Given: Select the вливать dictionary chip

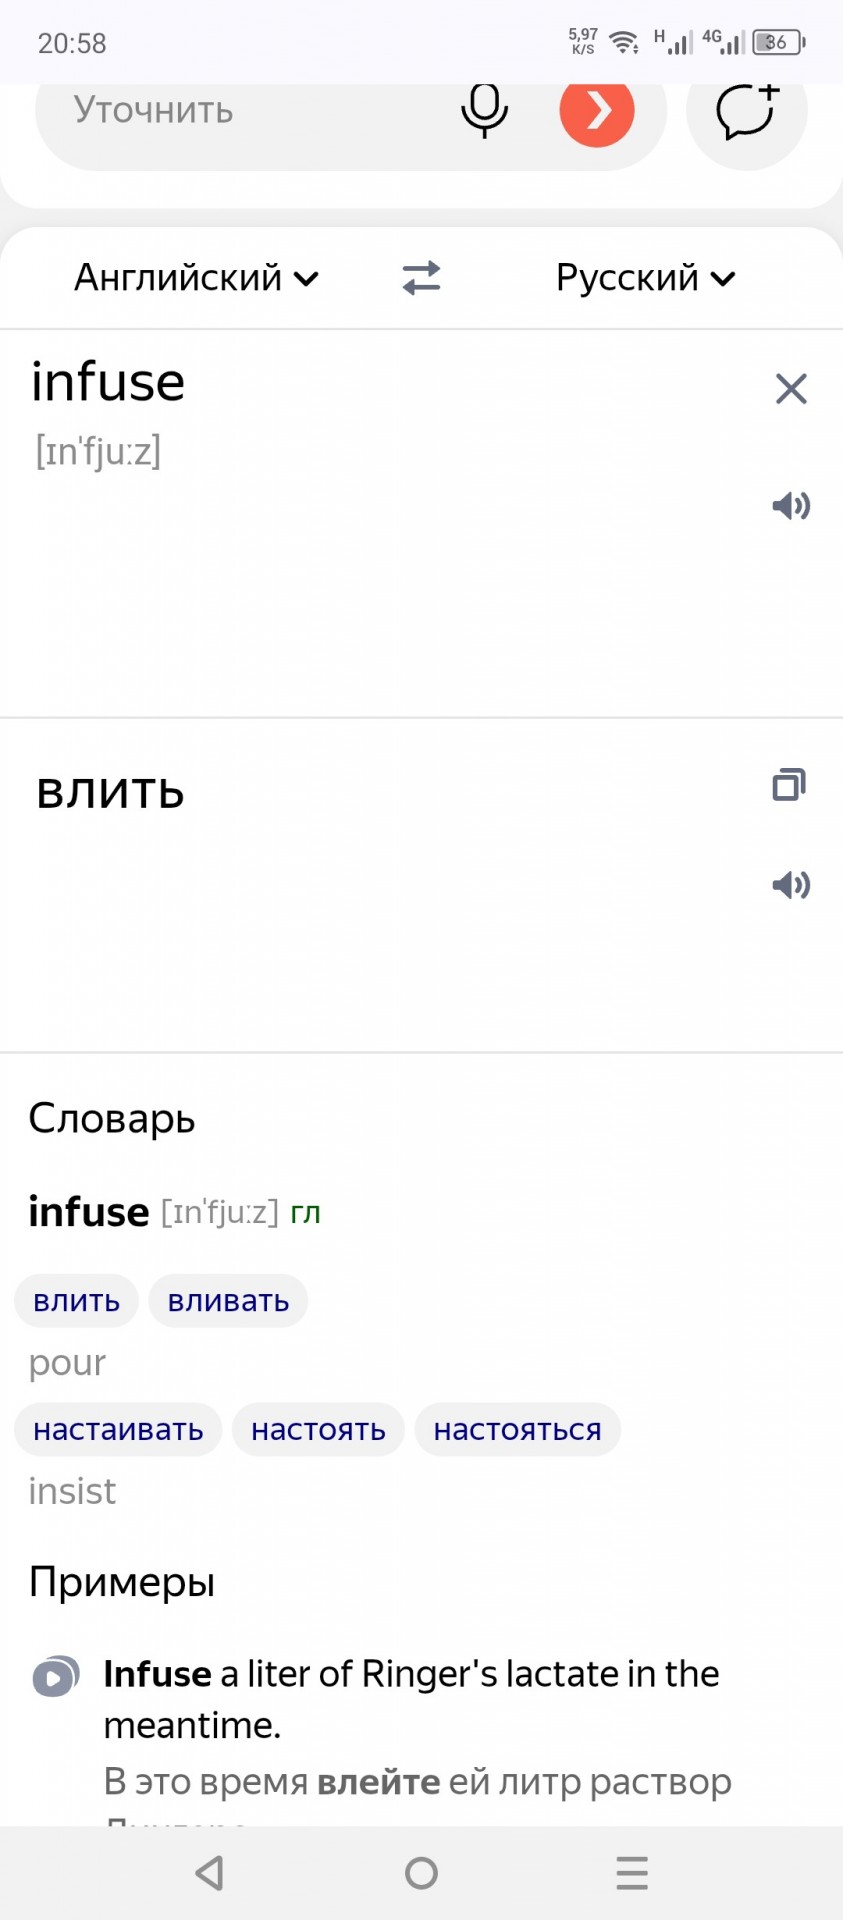Looking at the screenshot, I should pyautogui.click(x=228, y=1301).
